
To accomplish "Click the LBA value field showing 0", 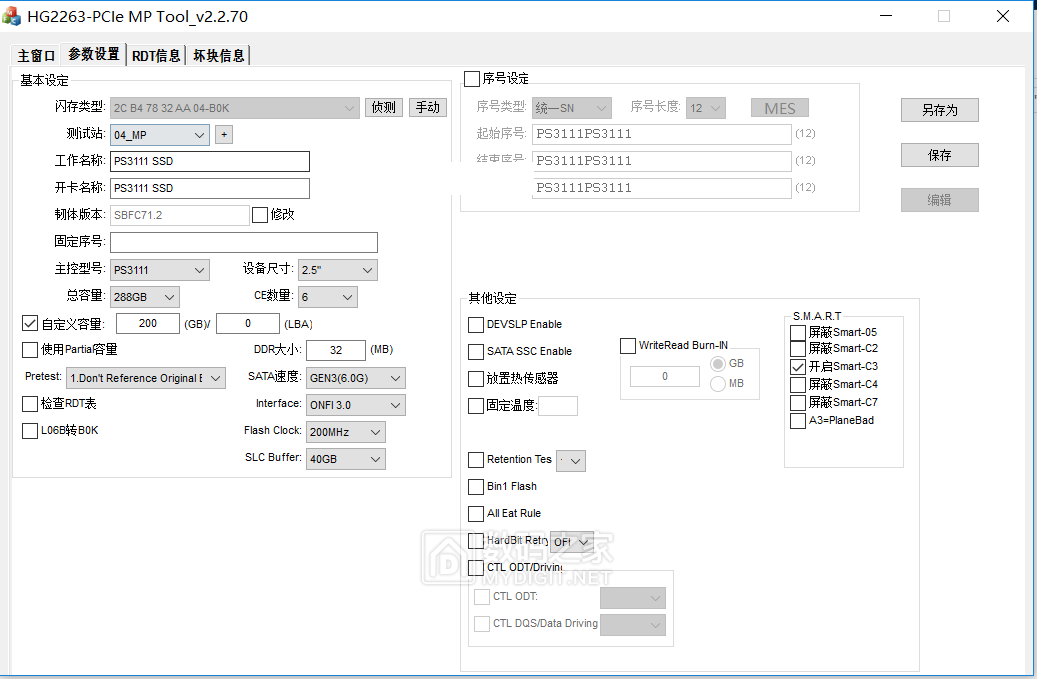I will point(247,323).
